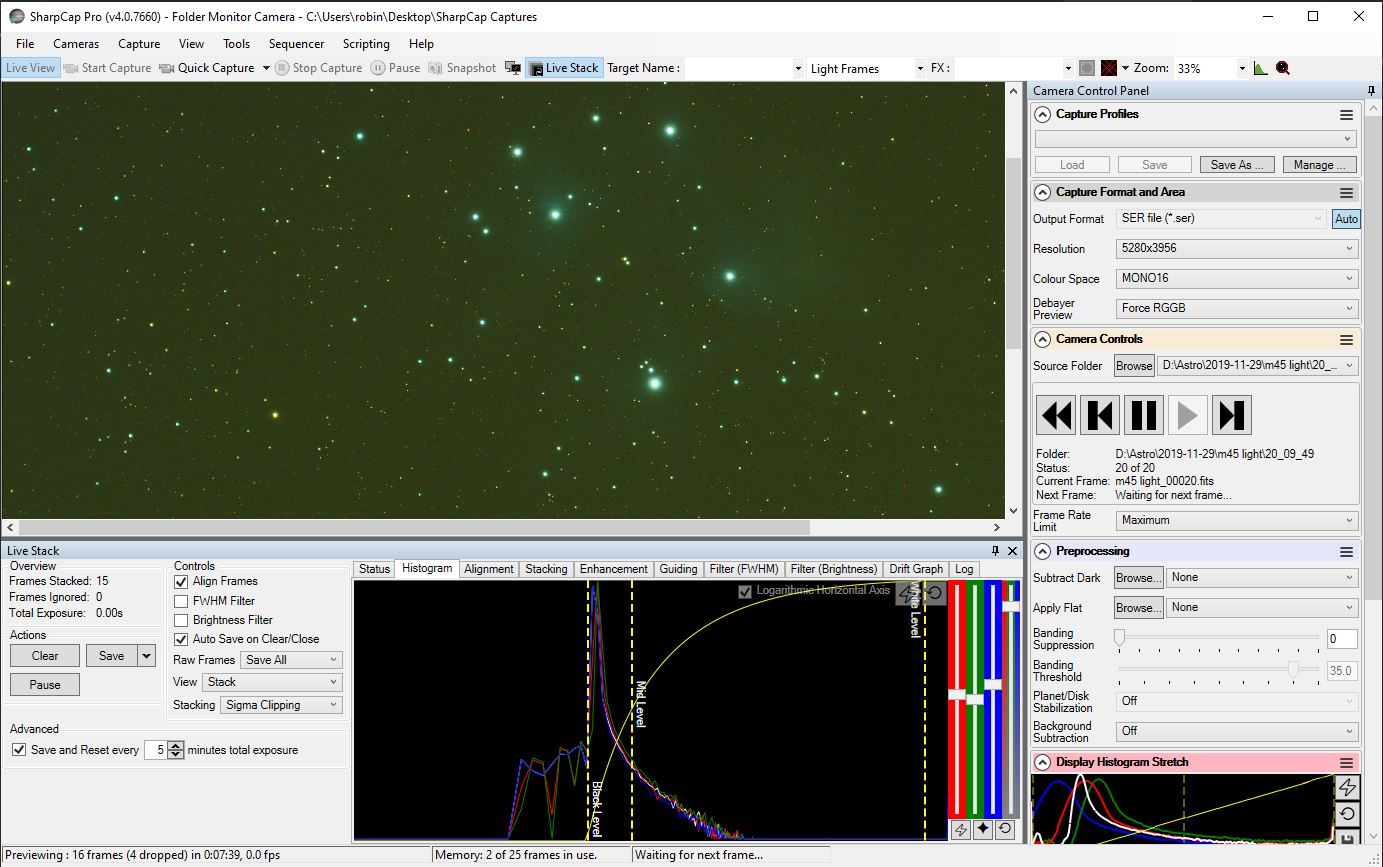Click the Snapshot toolbar button
The width and height of the screenshot is (1383, 867).
point(462,68)
